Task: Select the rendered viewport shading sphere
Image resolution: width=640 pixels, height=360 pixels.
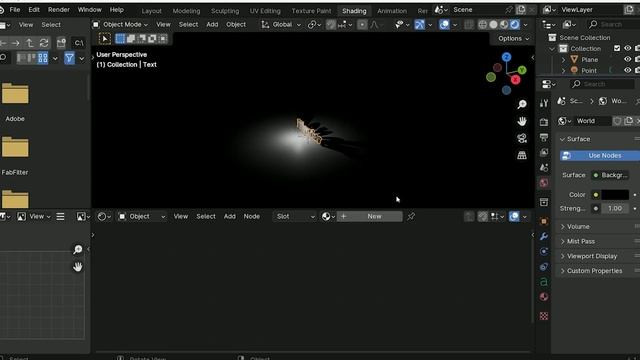Action: (x=515, y=24)
